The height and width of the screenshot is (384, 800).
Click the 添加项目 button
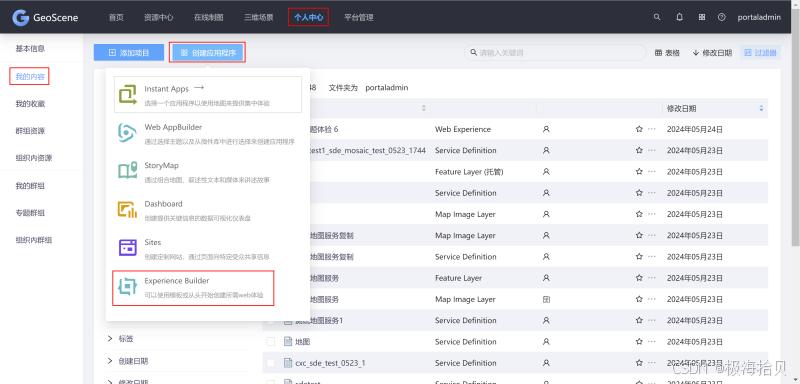tap(129, 53)
